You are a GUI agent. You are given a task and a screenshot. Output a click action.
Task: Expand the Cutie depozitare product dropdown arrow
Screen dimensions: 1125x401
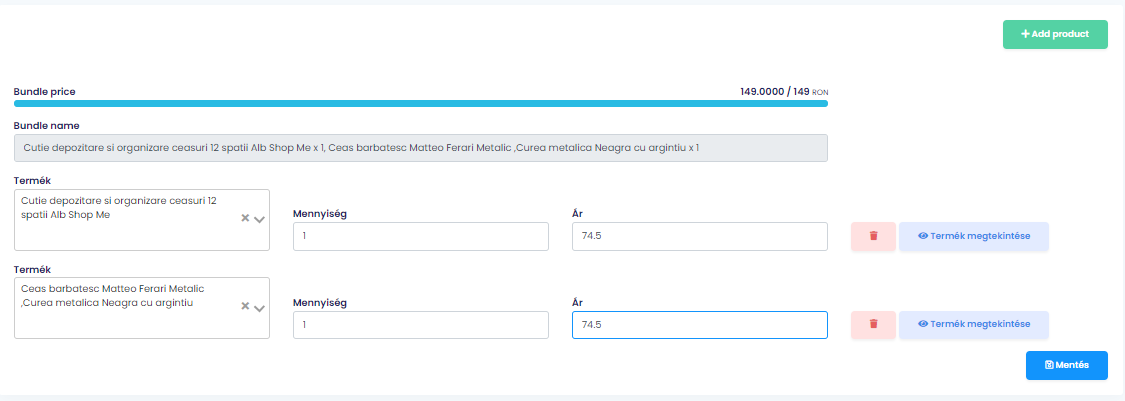[260, 220]
